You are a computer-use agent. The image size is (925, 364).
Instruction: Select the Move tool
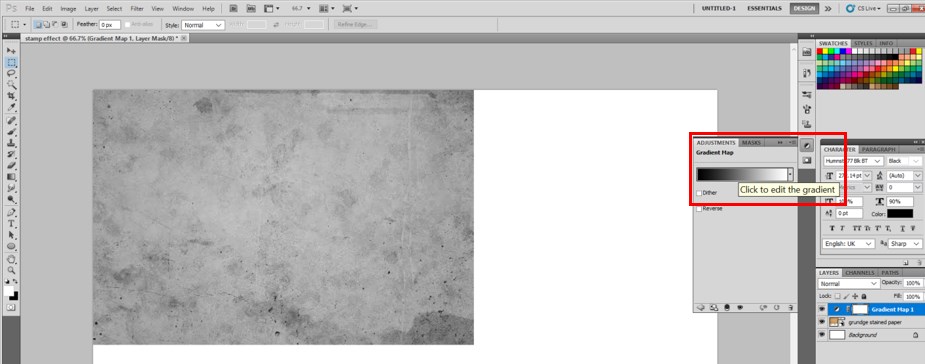point(11,51)
